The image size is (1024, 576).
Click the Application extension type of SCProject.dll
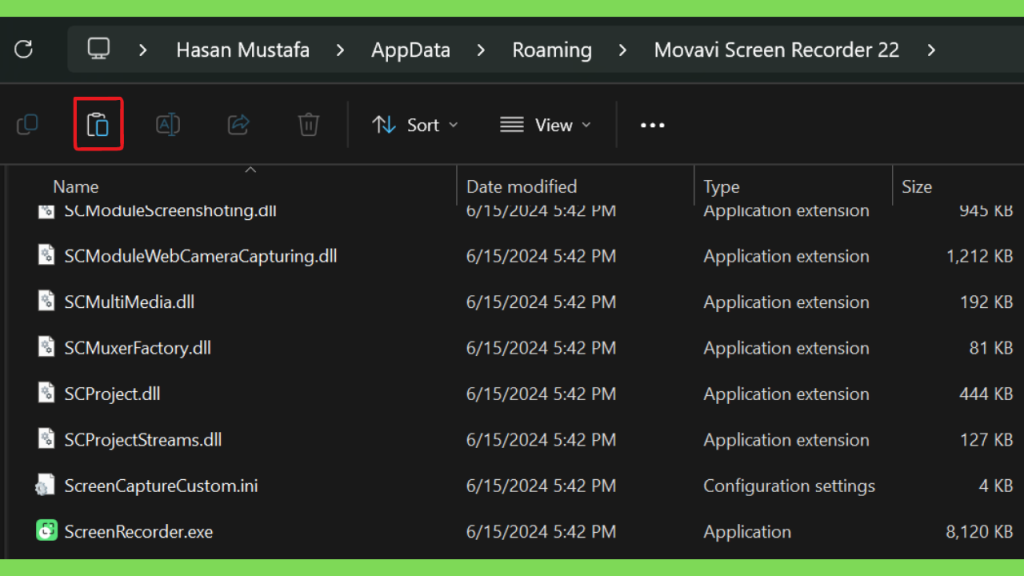coord(786,394)
